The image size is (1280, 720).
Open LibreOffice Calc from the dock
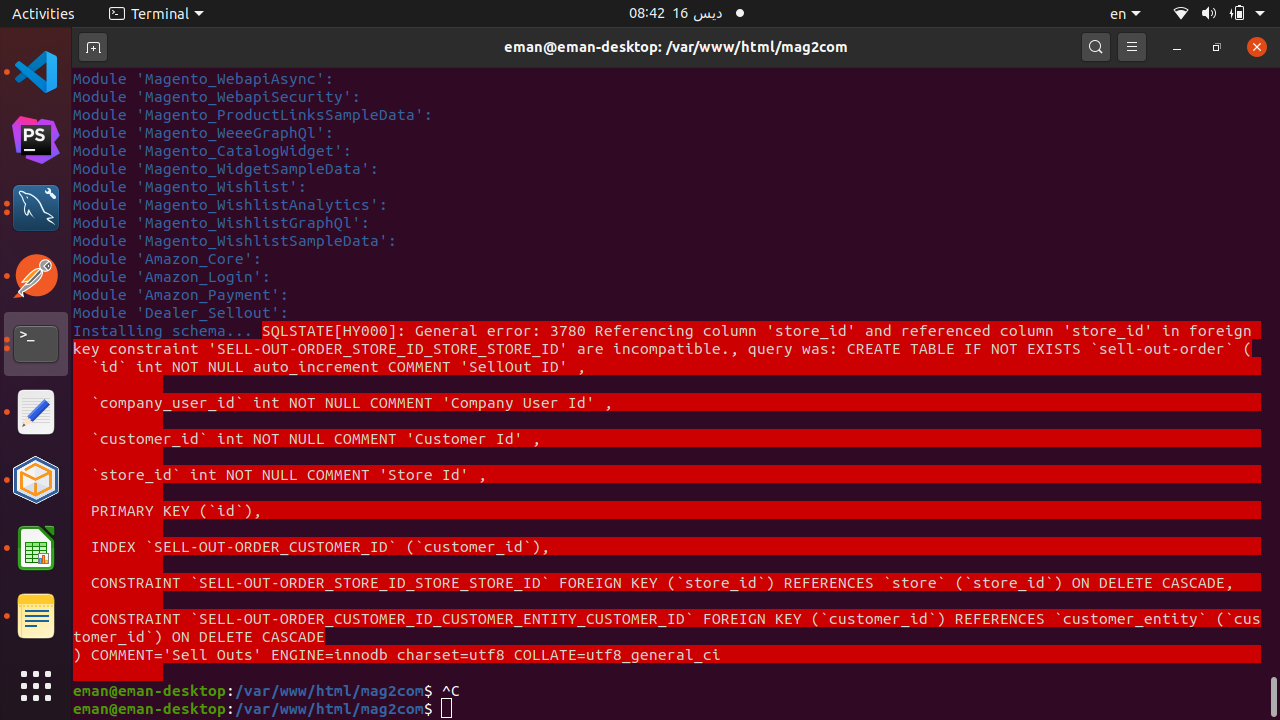click(36, 549)
